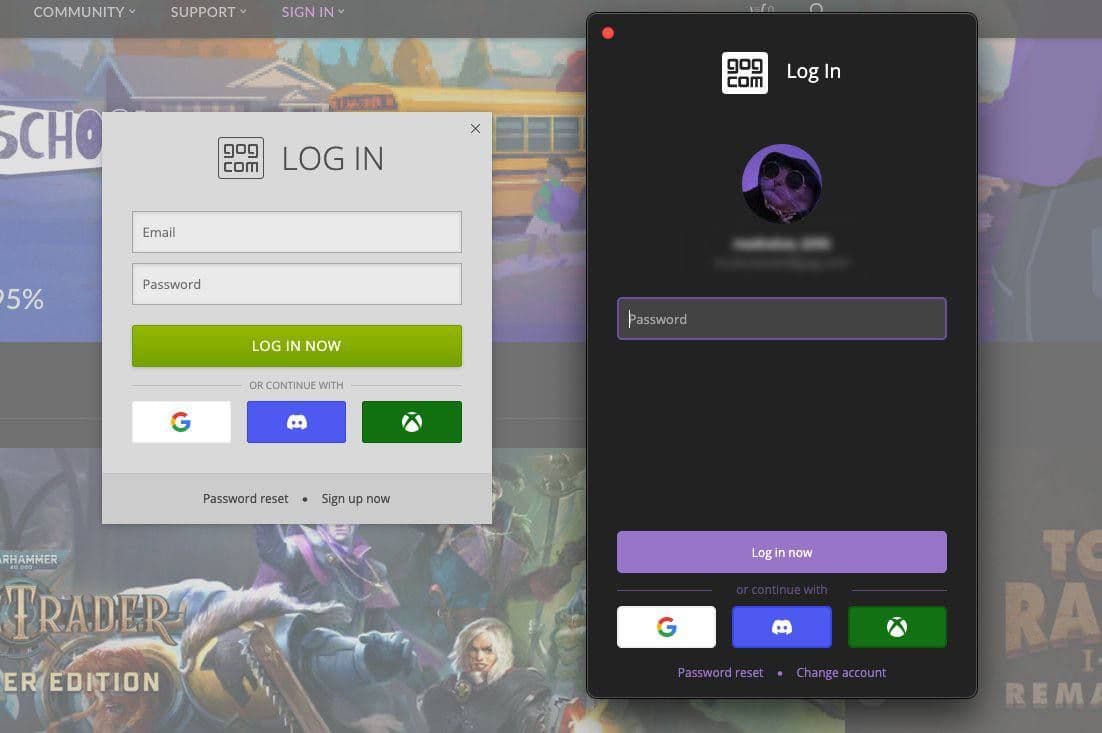Click Password reset link in dark window
This screenshot has width=1102, height=733.
720,673
